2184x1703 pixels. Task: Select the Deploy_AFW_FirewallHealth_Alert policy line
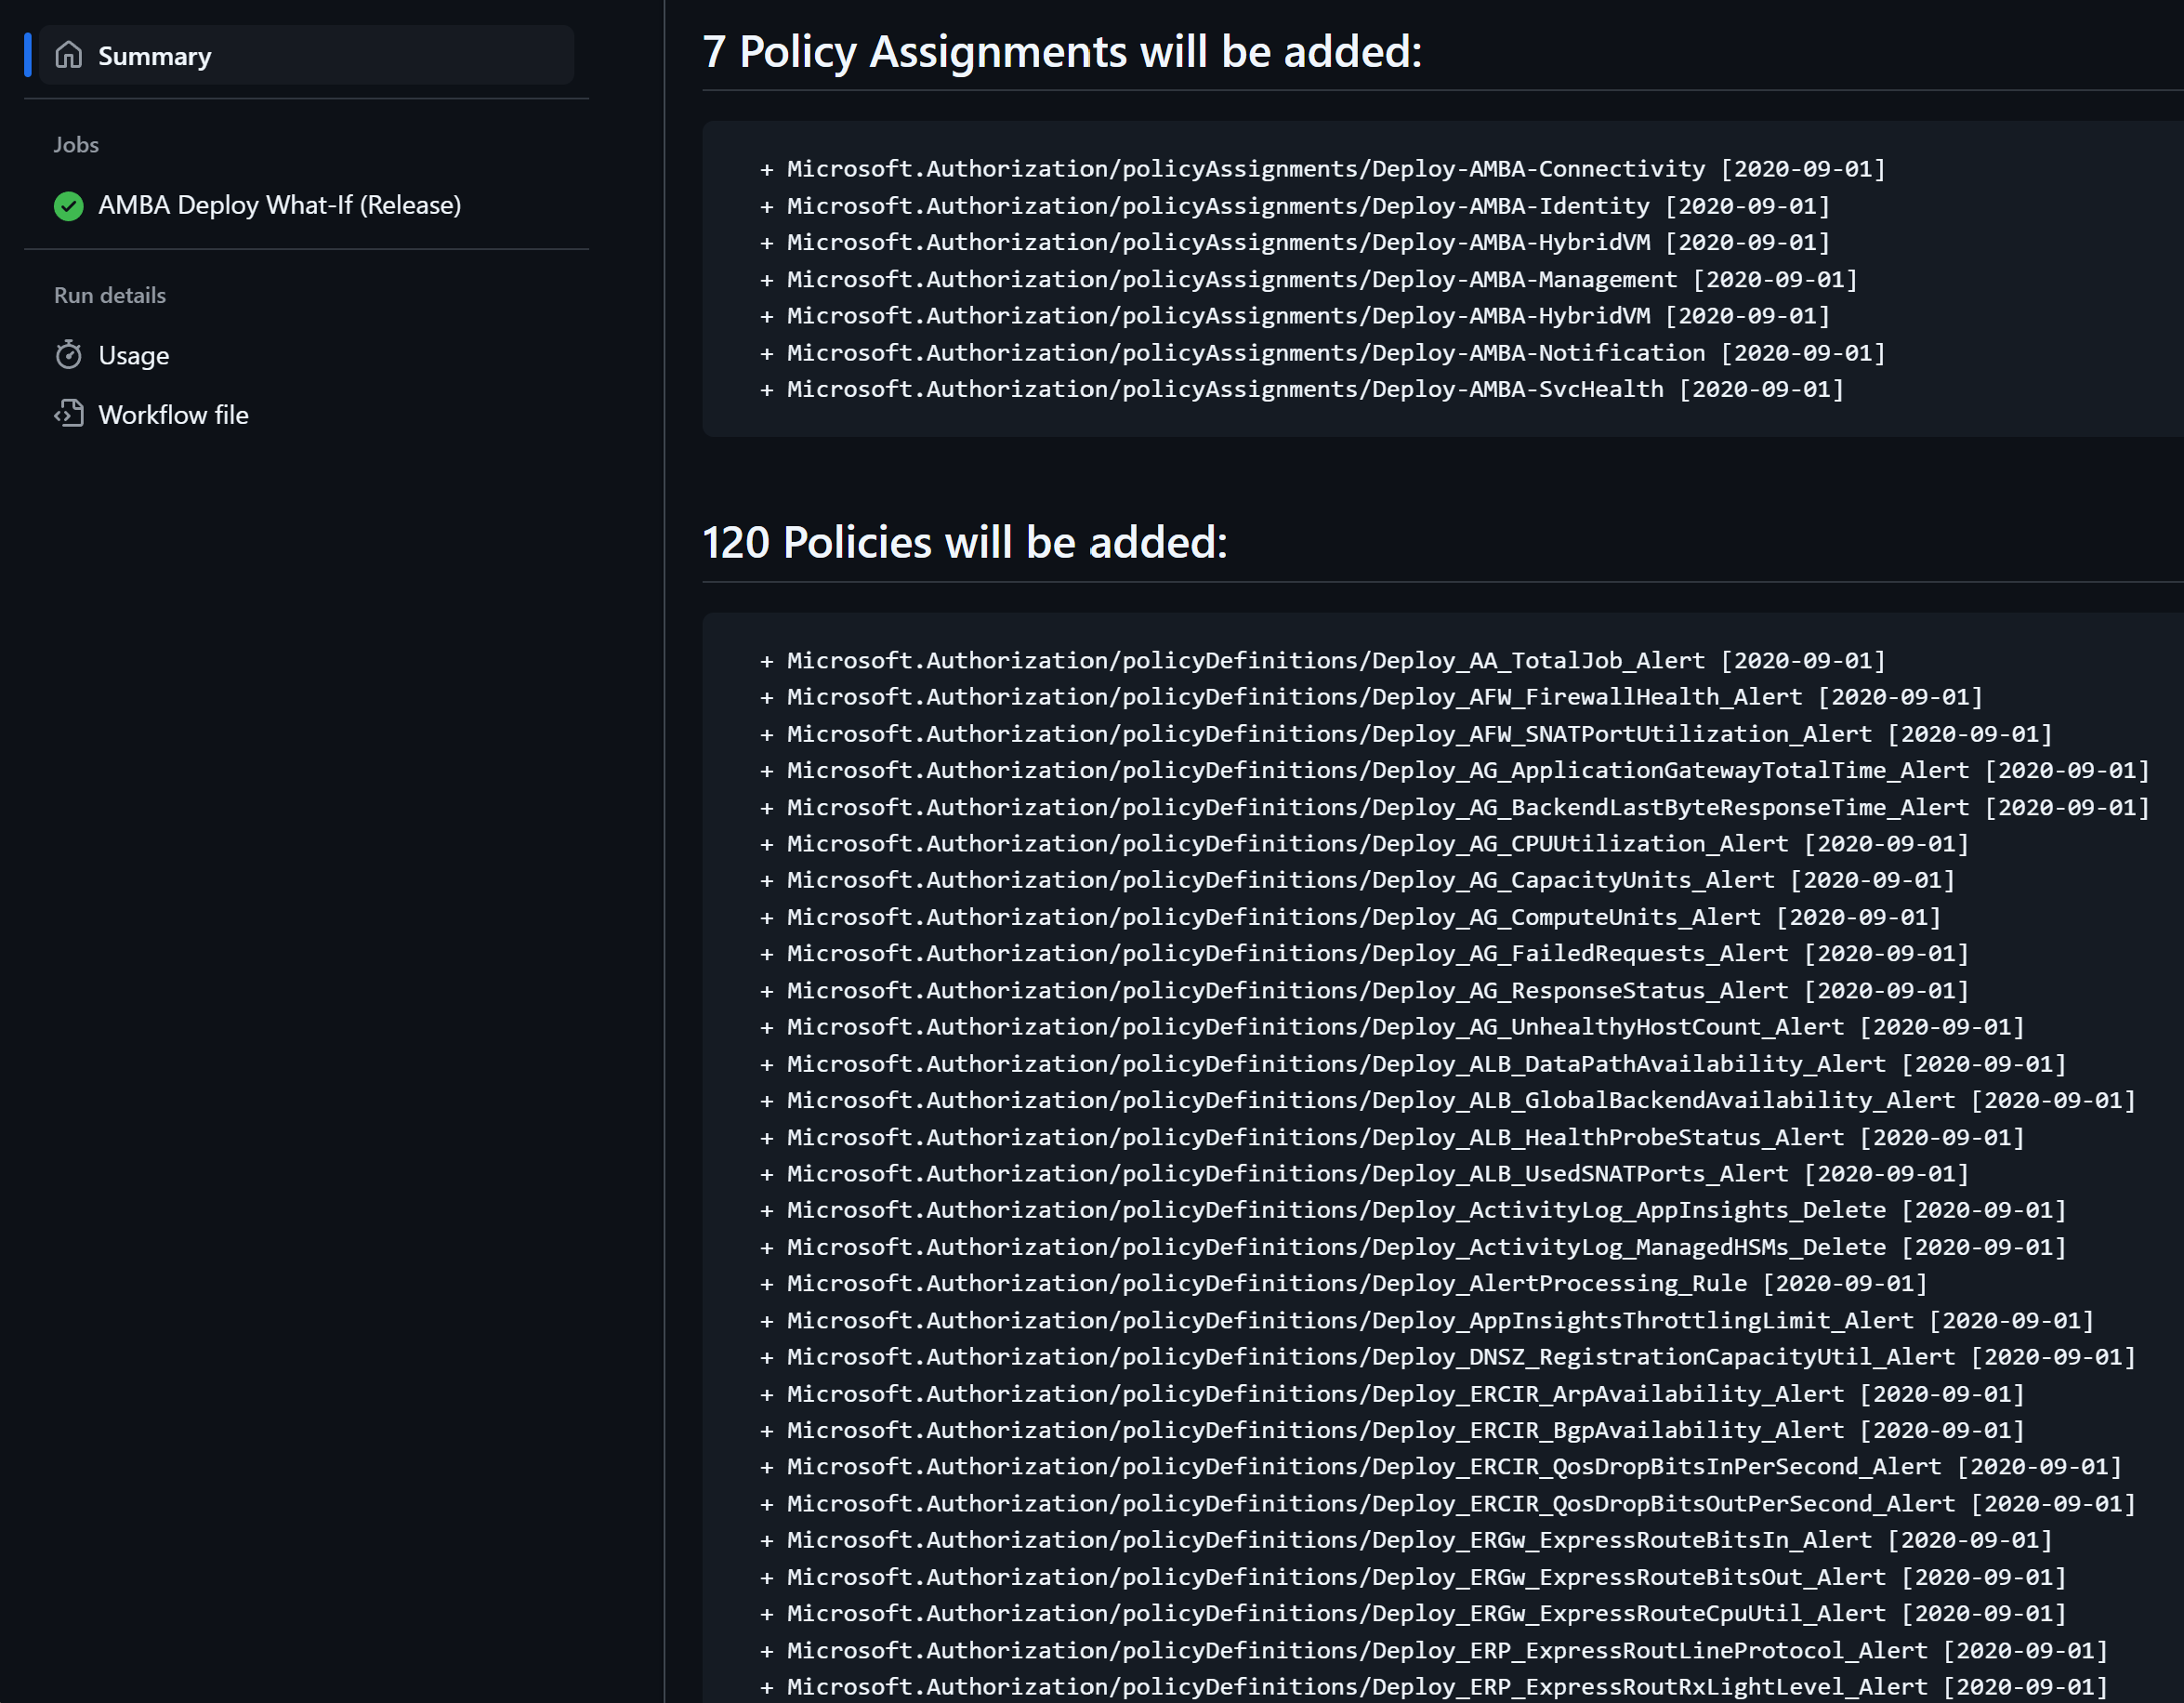pyautogui.click(x=1371, y=697)
